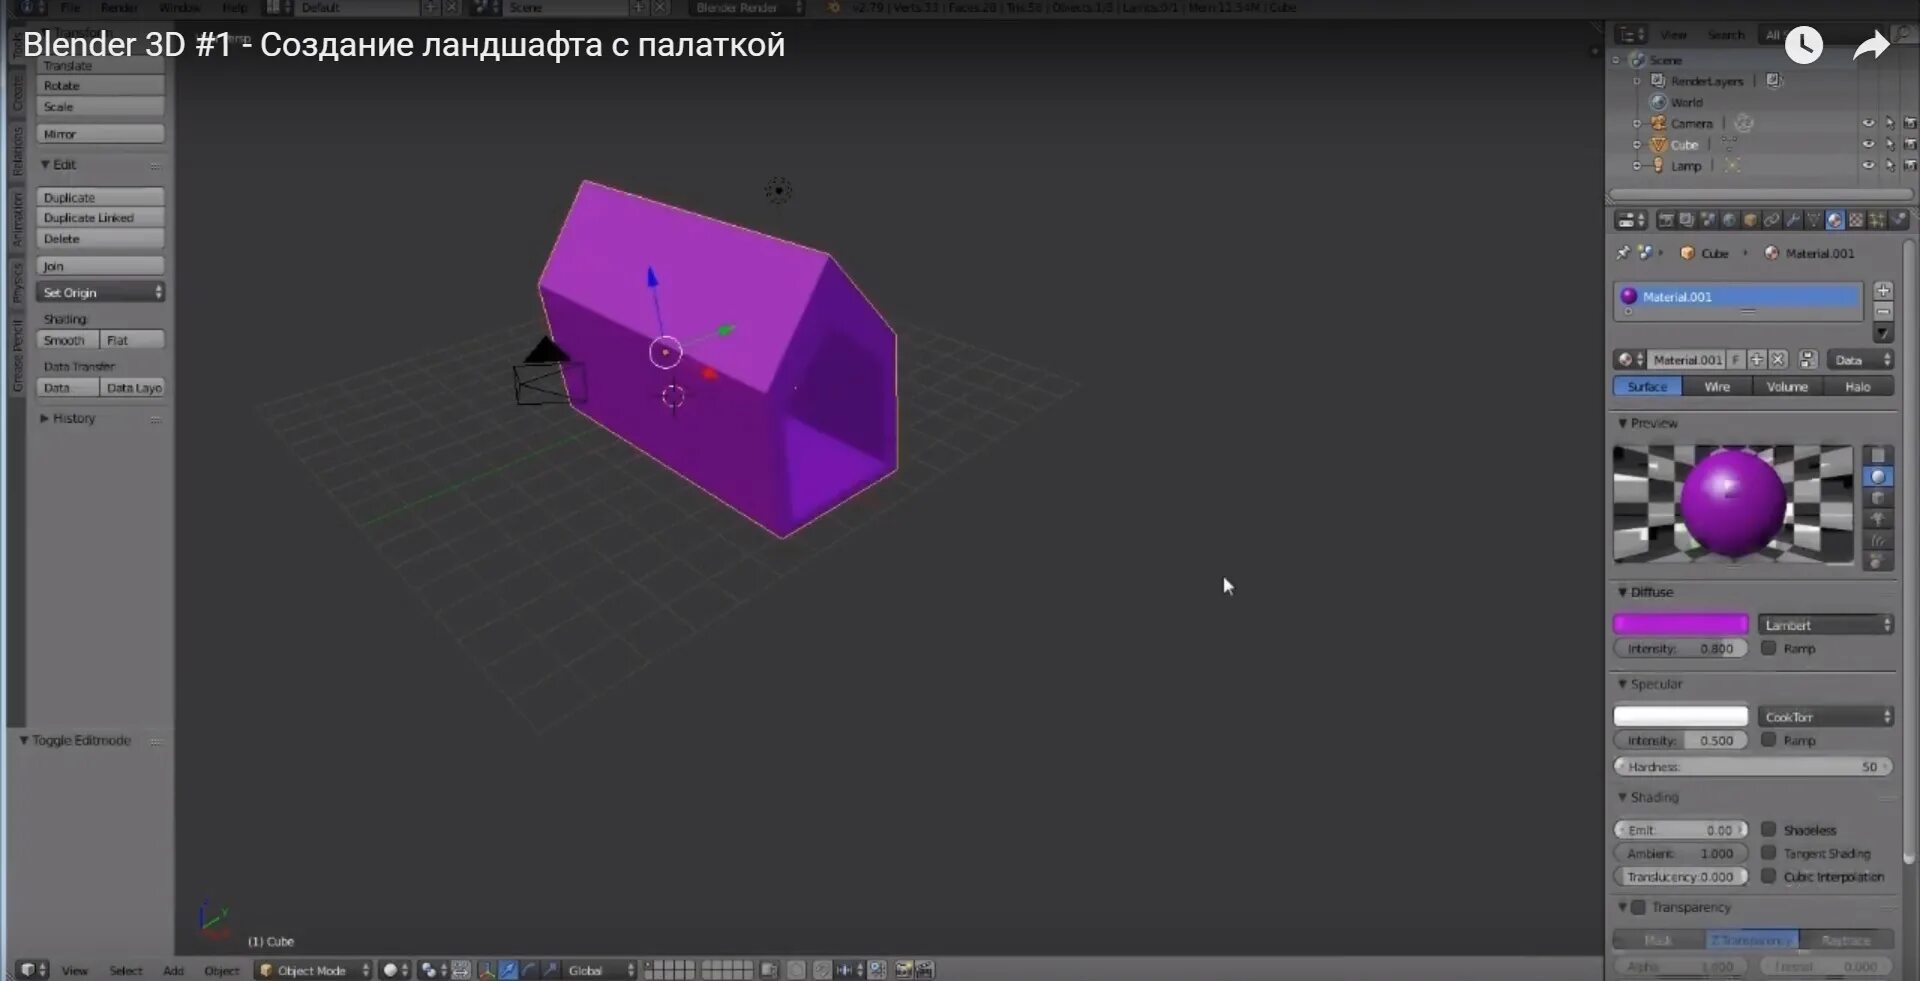This screenshot has width=1920, height=981.
Task: Pin the properties context with pushpin
Action: pos(1623,253)
